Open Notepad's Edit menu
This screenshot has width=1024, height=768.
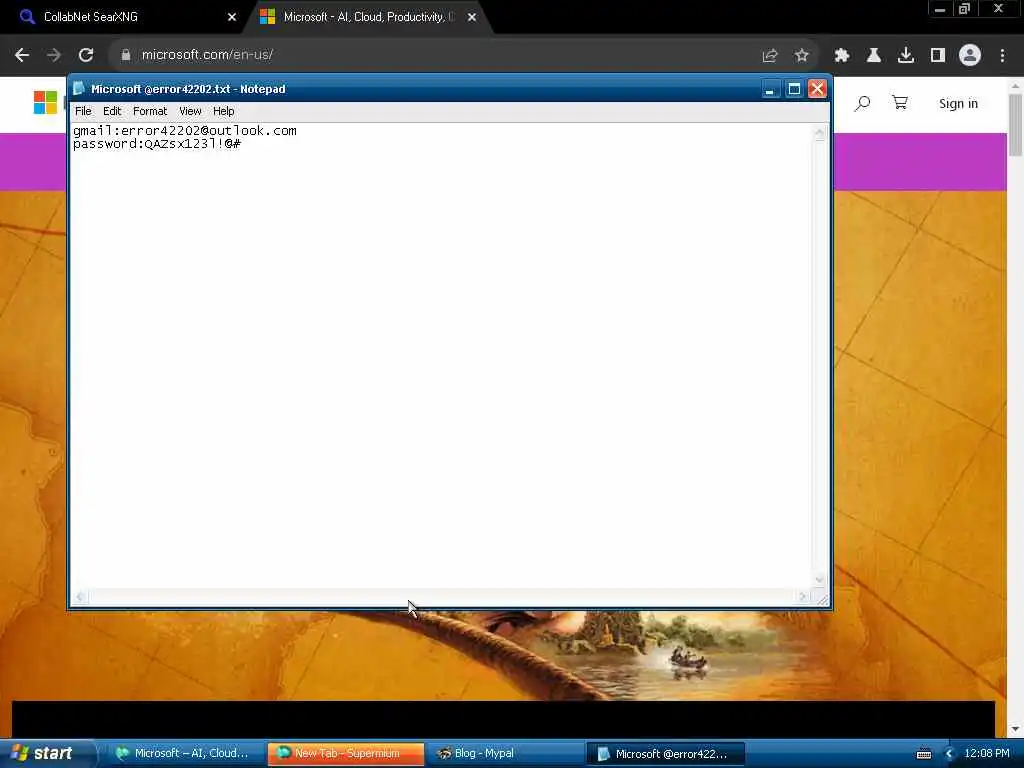point(112,111)
